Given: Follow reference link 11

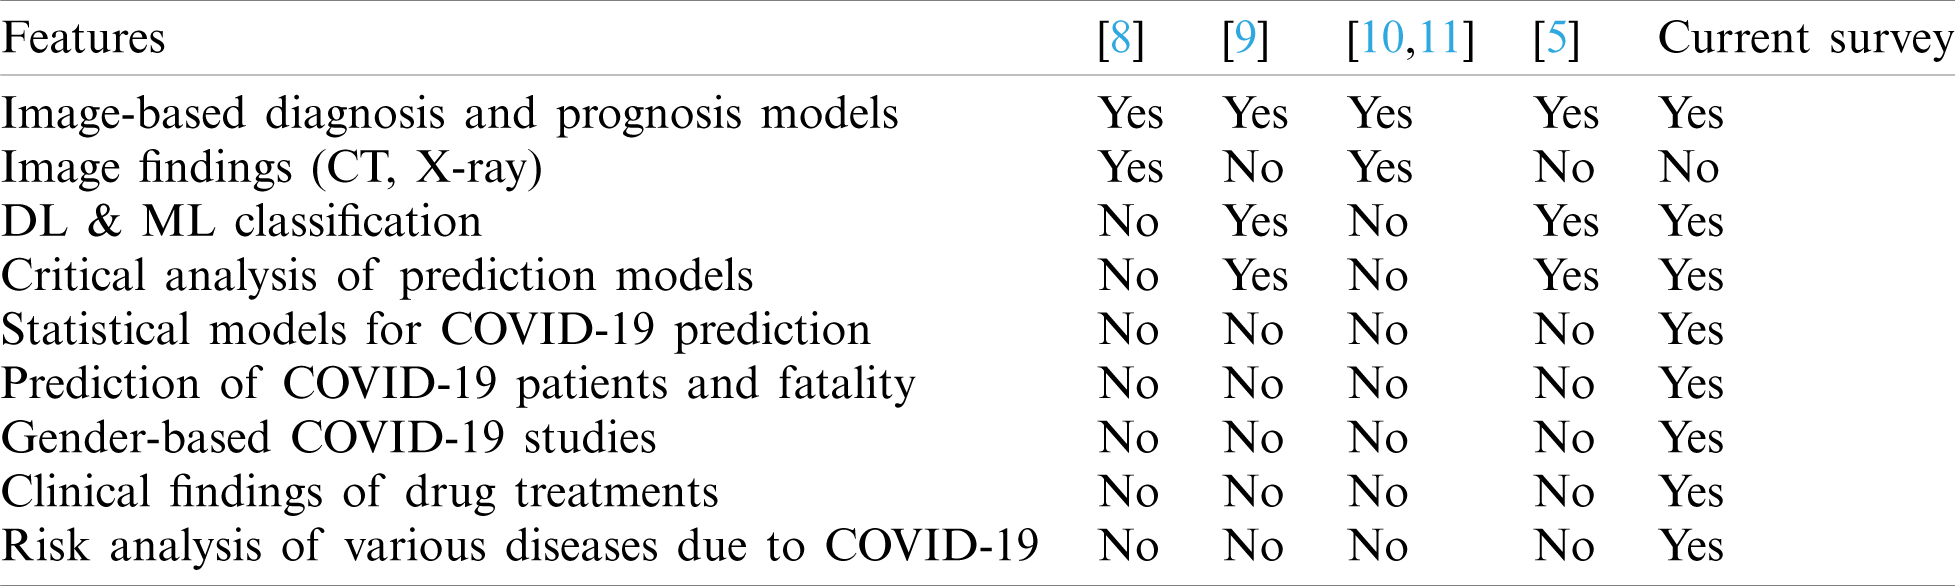Looking at the screenshot, I should [1439, 39].
